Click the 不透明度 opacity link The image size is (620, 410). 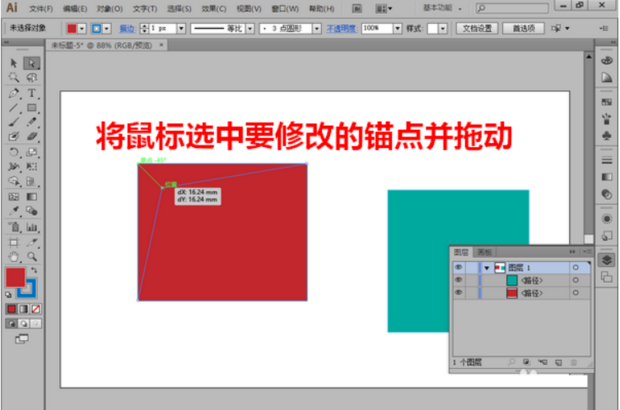pos(341,28)
